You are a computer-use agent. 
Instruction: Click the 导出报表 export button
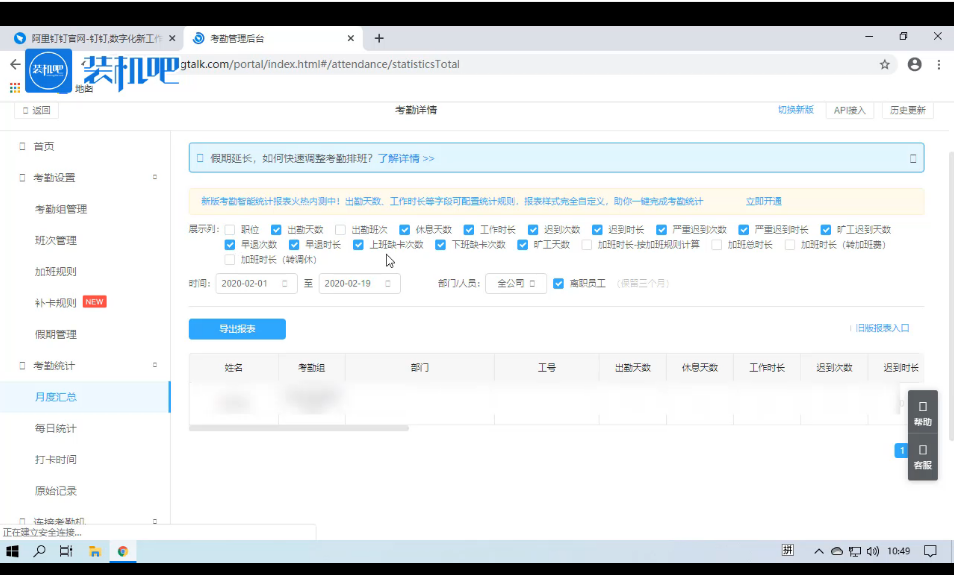237,329
